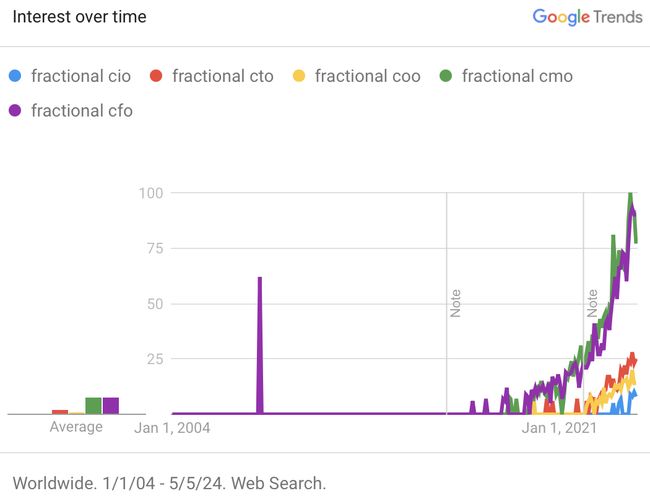Screen dimensions: 650x498
Task: Select the "fractional cmo" legend label
Action: pyautogui.click(x=517, y=76)
